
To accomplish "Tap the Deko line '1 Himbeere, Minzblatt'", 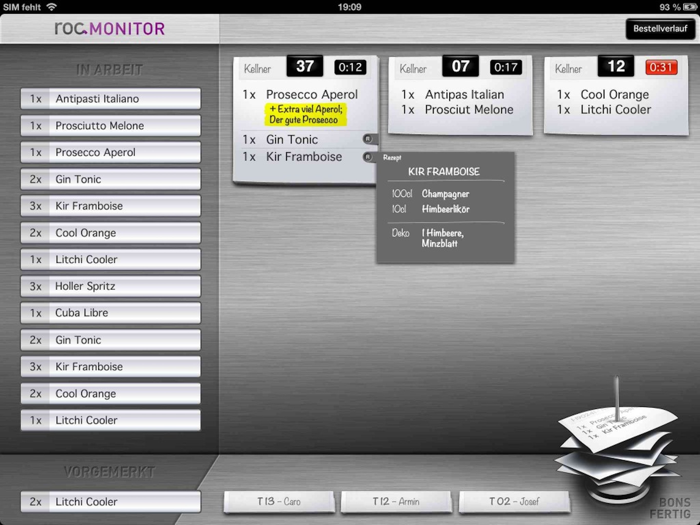I will [443, 238].
